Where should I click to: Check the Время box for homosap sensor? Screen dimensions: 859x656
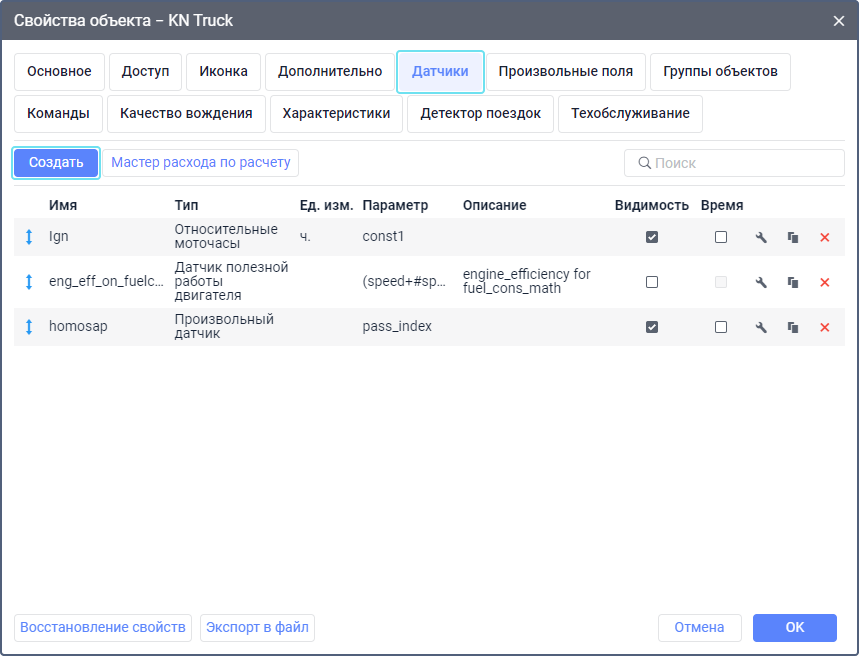pyautogui.click(x=721, y=327)
